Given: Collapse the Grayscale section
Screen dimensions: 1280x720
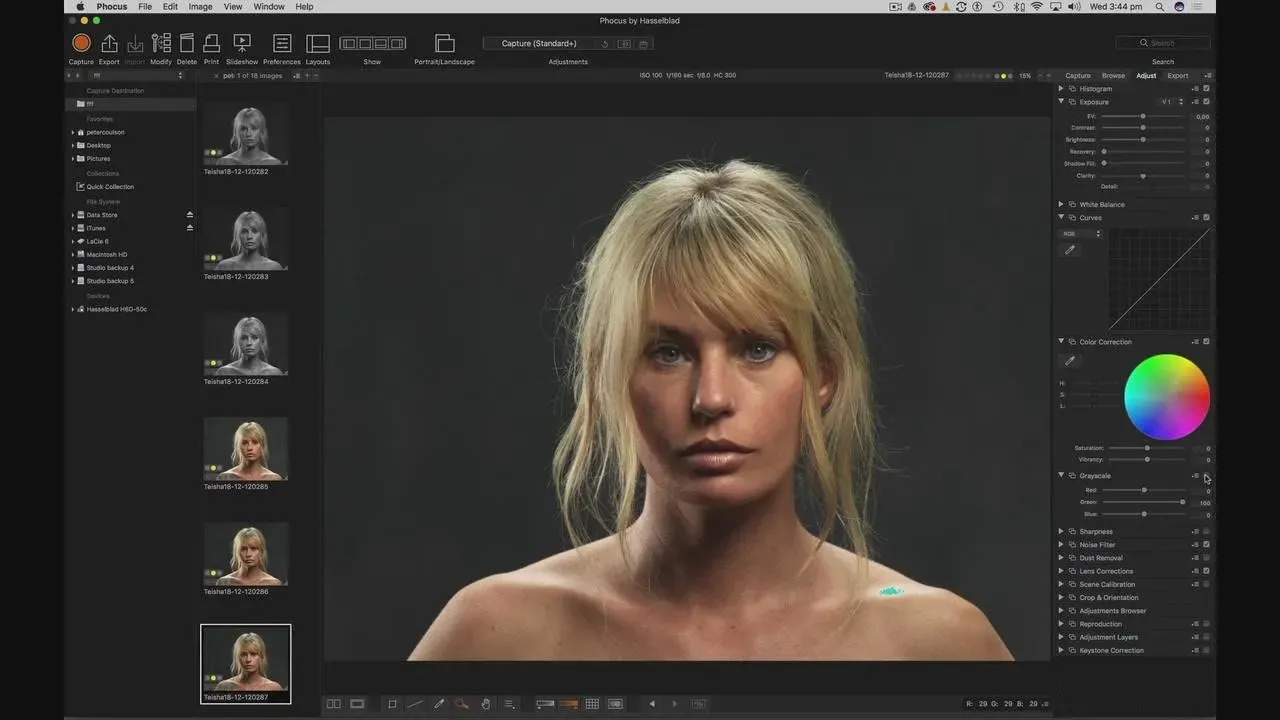Looking at the screenshot, I should click(1061, 476).
